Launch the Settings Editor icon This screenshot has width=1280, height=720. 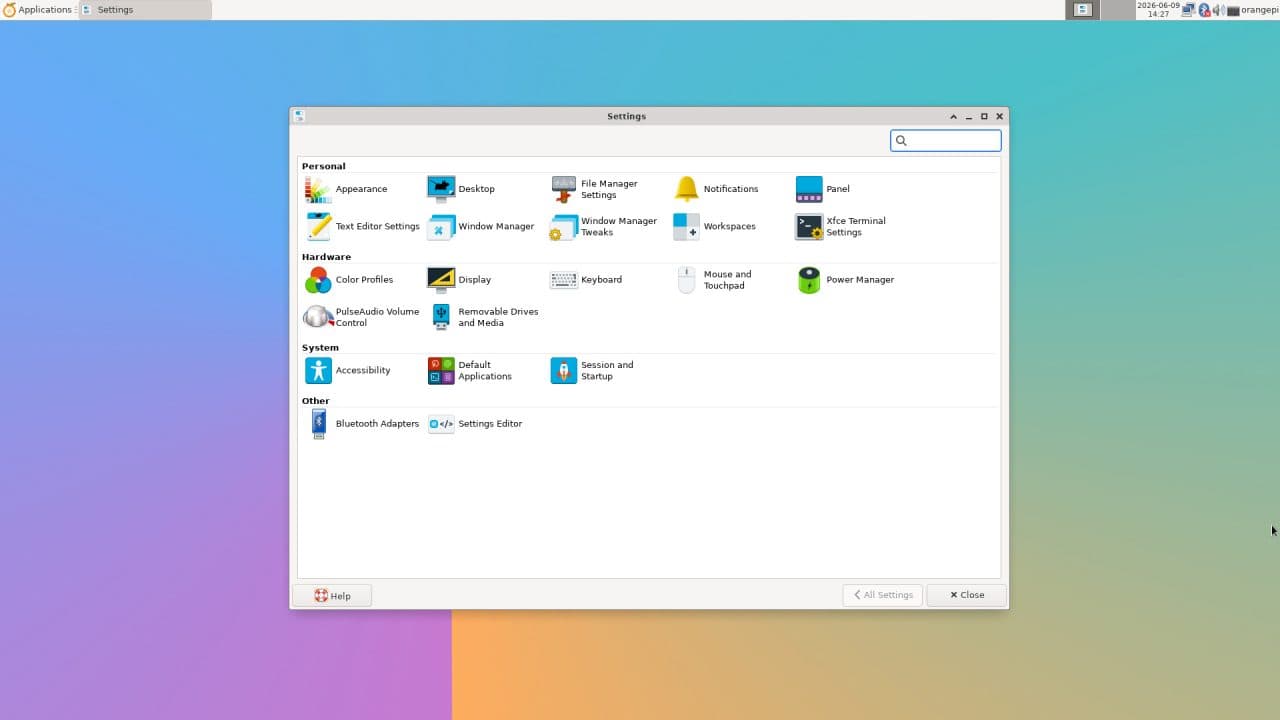441,424
